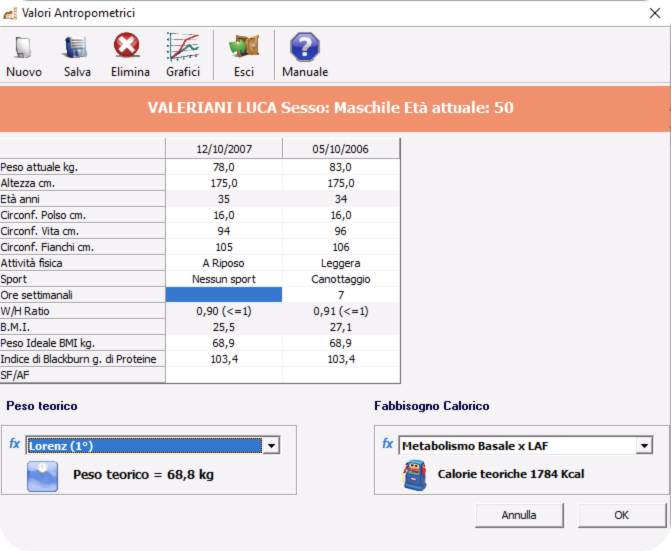Click W/H Ratio cell 0,91 (<=1)
671x551 pixels.
[341, 311]
